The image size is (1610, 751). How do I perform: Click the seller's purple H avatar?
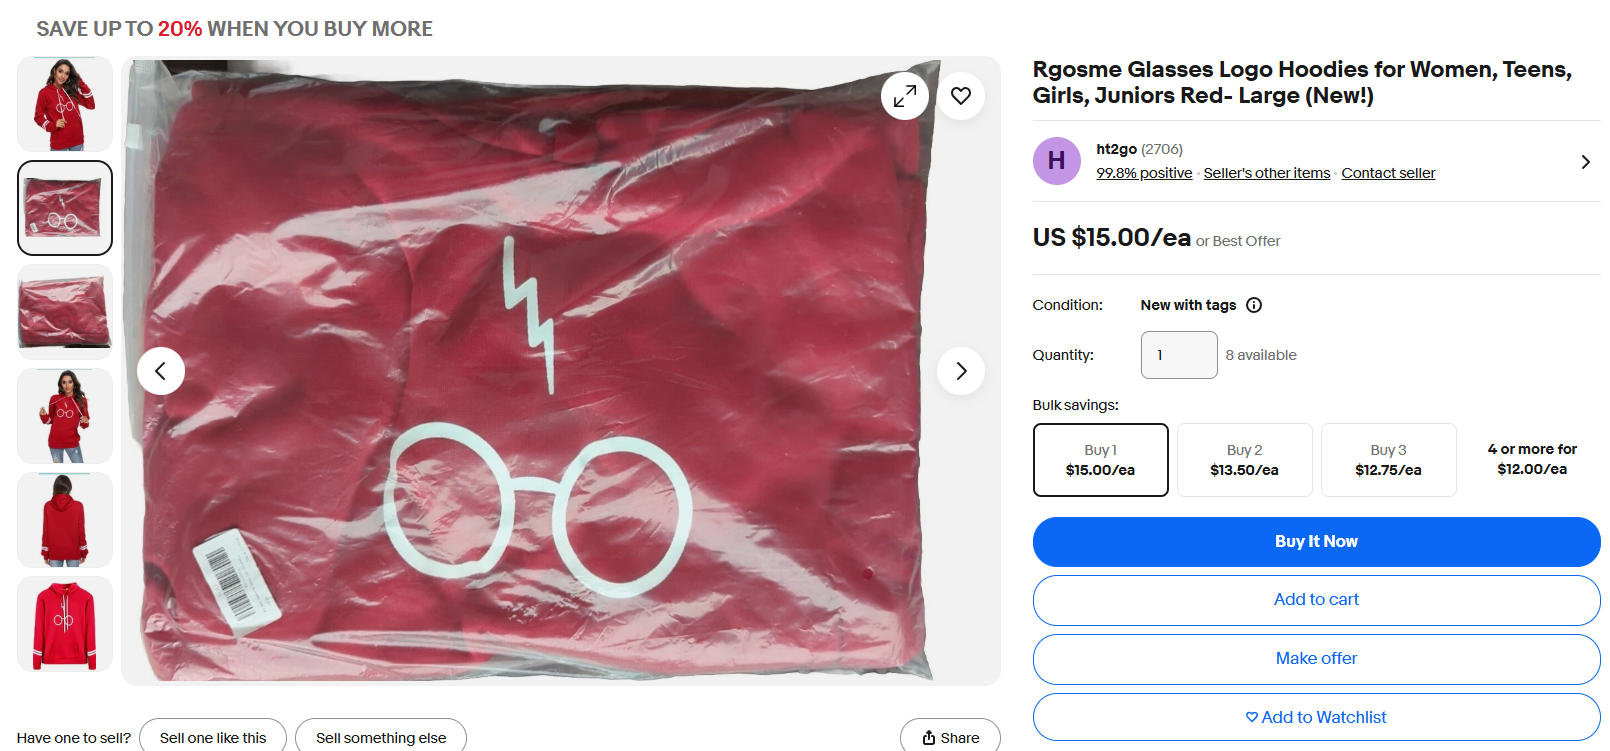1056,161
